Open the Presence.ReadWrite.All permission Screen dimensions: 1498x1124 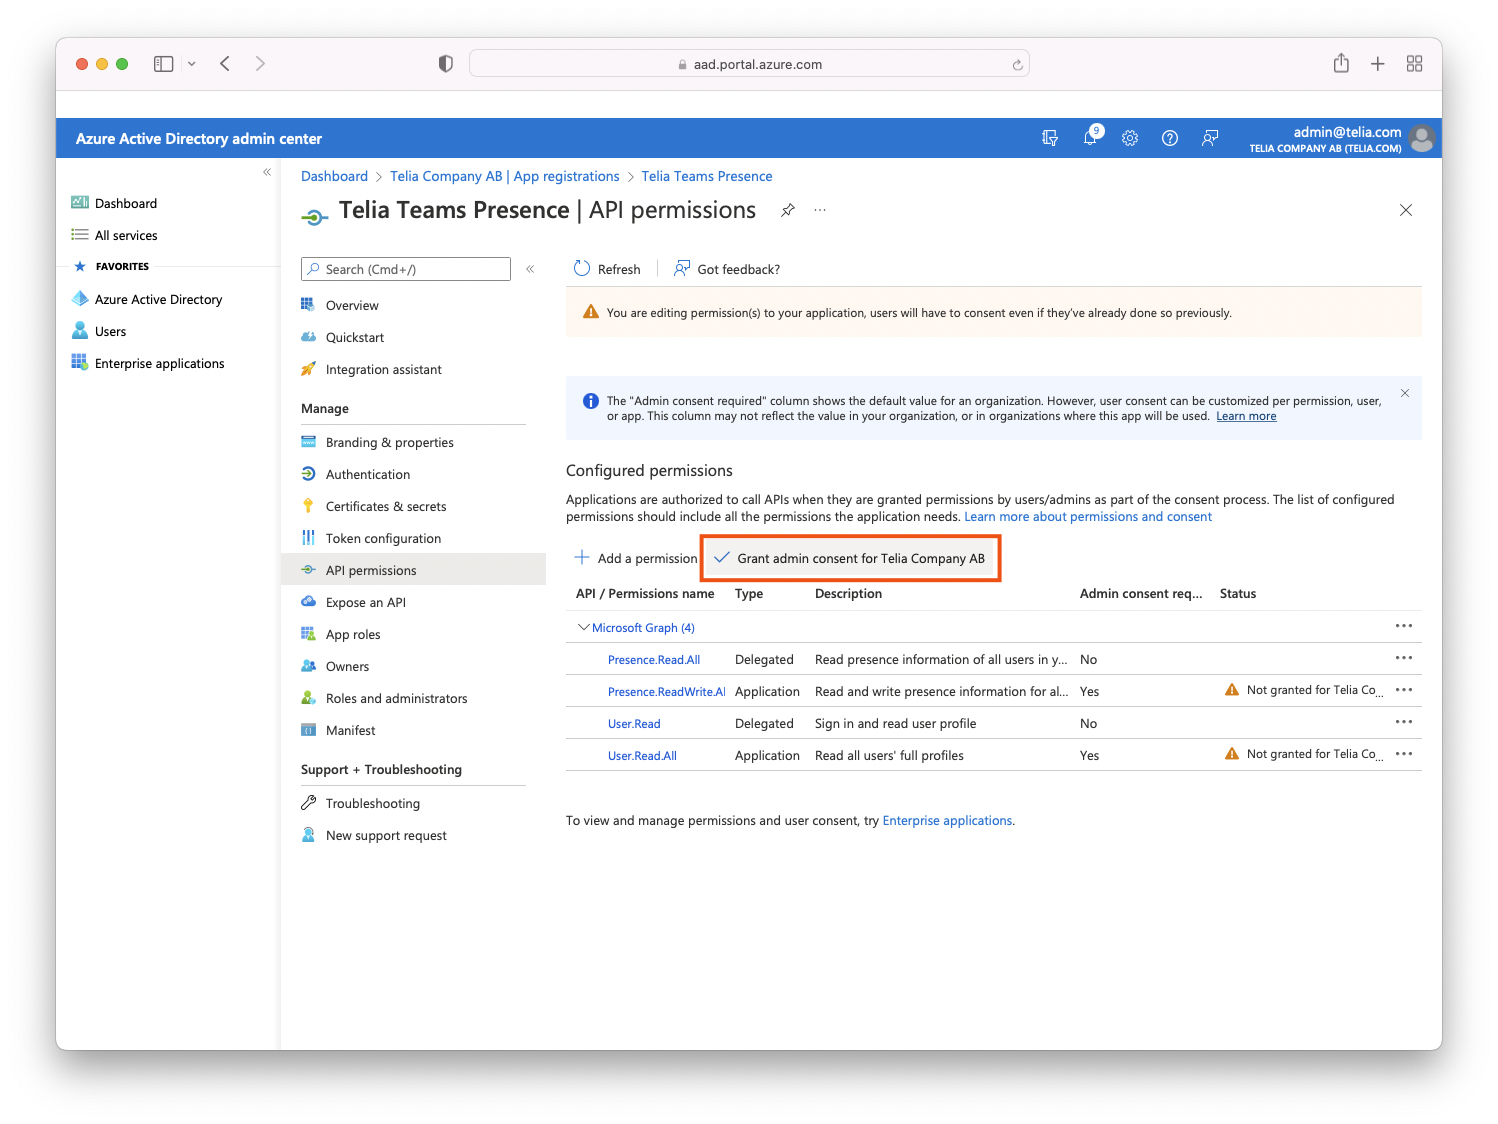pos(666,692)
